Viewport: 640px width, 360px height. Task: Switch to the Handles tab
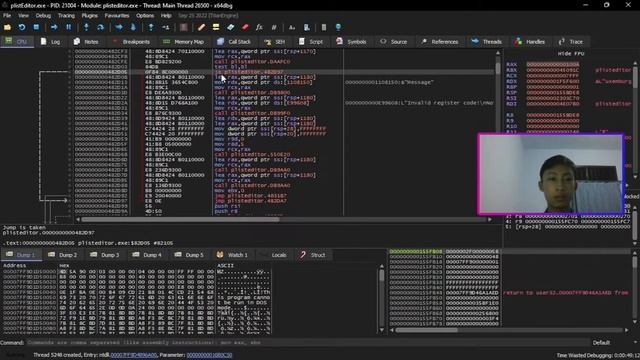530,42
